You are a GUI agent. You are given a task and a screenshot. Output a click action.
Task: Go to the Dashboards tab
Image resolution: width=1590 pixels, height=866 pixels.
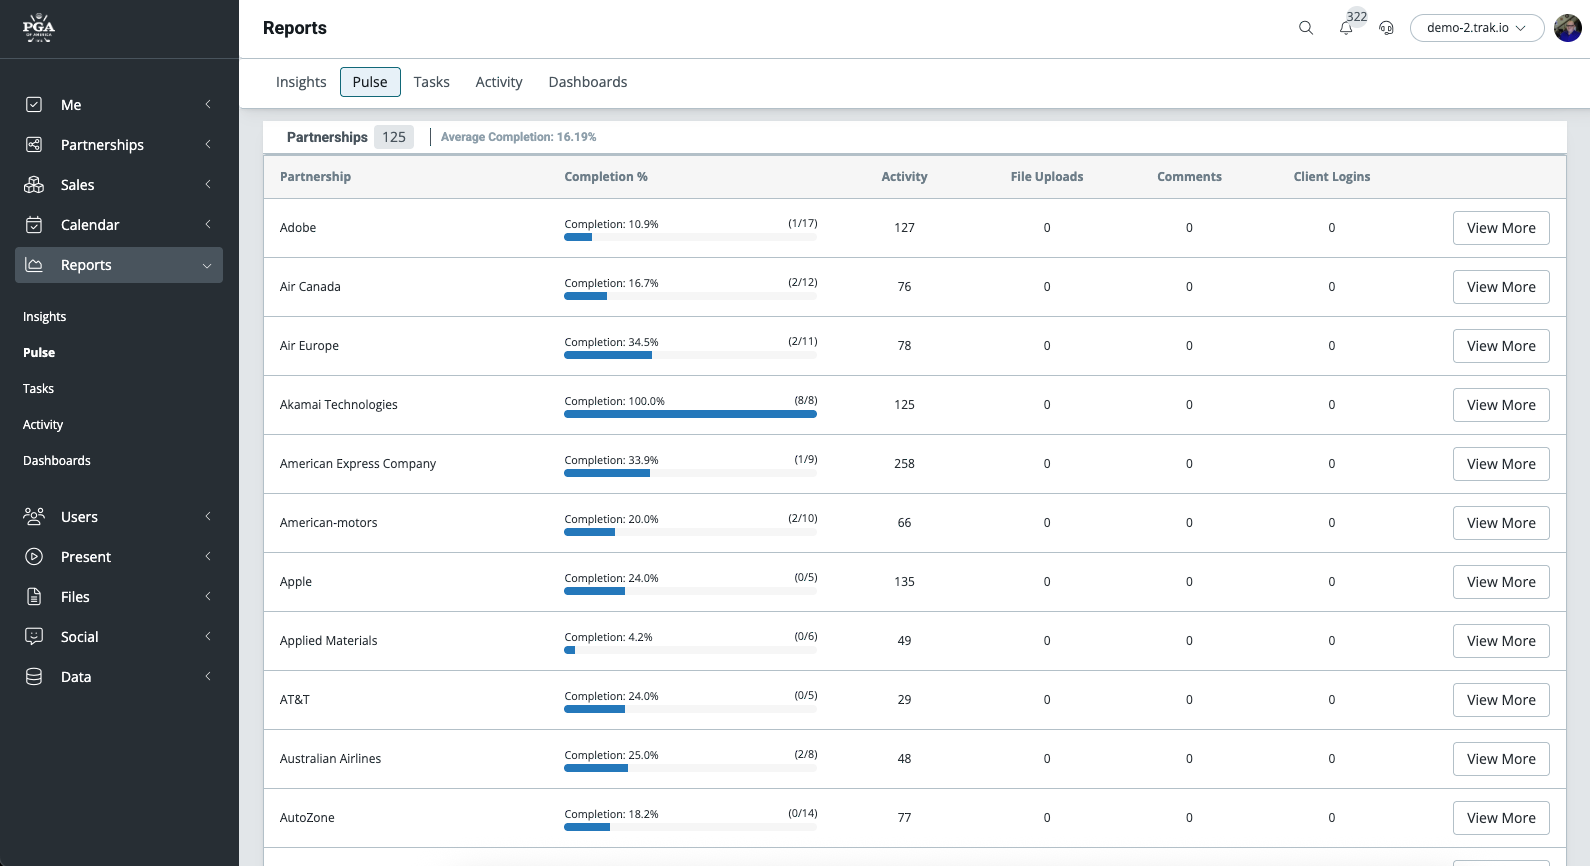click(x=588, y=82)
